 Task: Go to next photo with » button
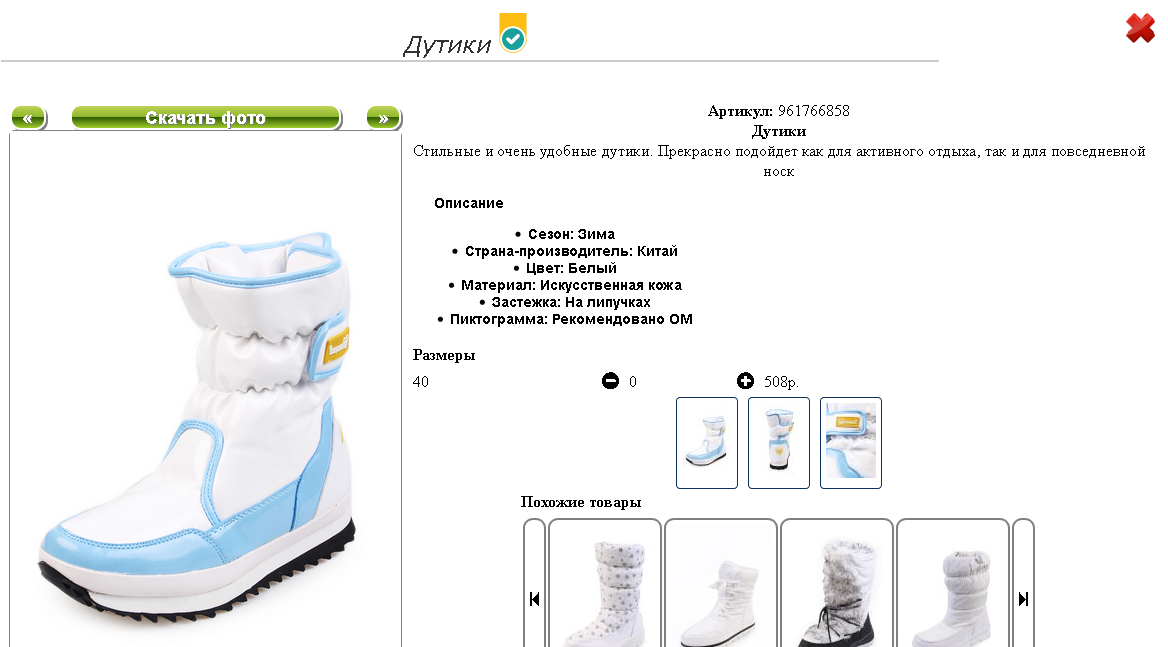(384, 118)
